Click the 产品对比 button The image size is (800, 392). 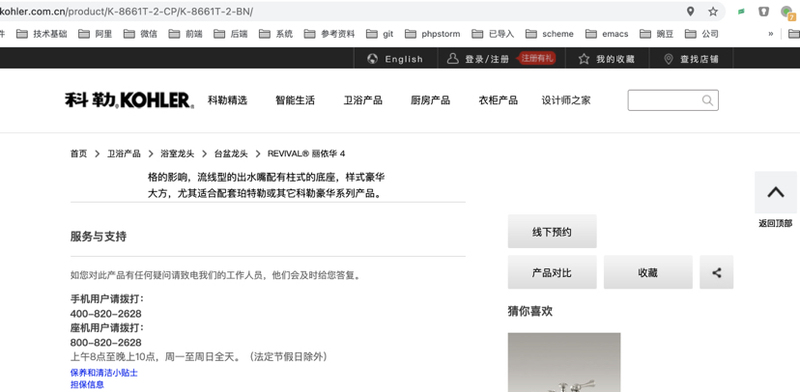click(552, 273)
